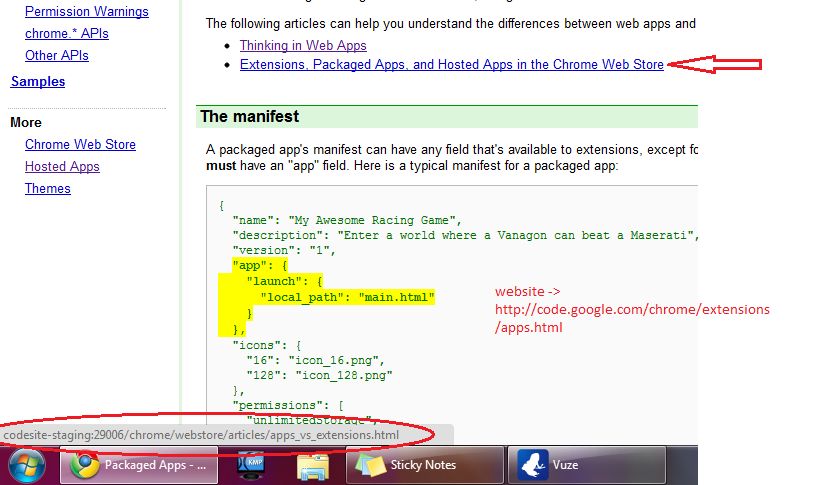Viewport: 819px width, 485px height.
Task: Go to the Samples section link
Action: point(38,81)
